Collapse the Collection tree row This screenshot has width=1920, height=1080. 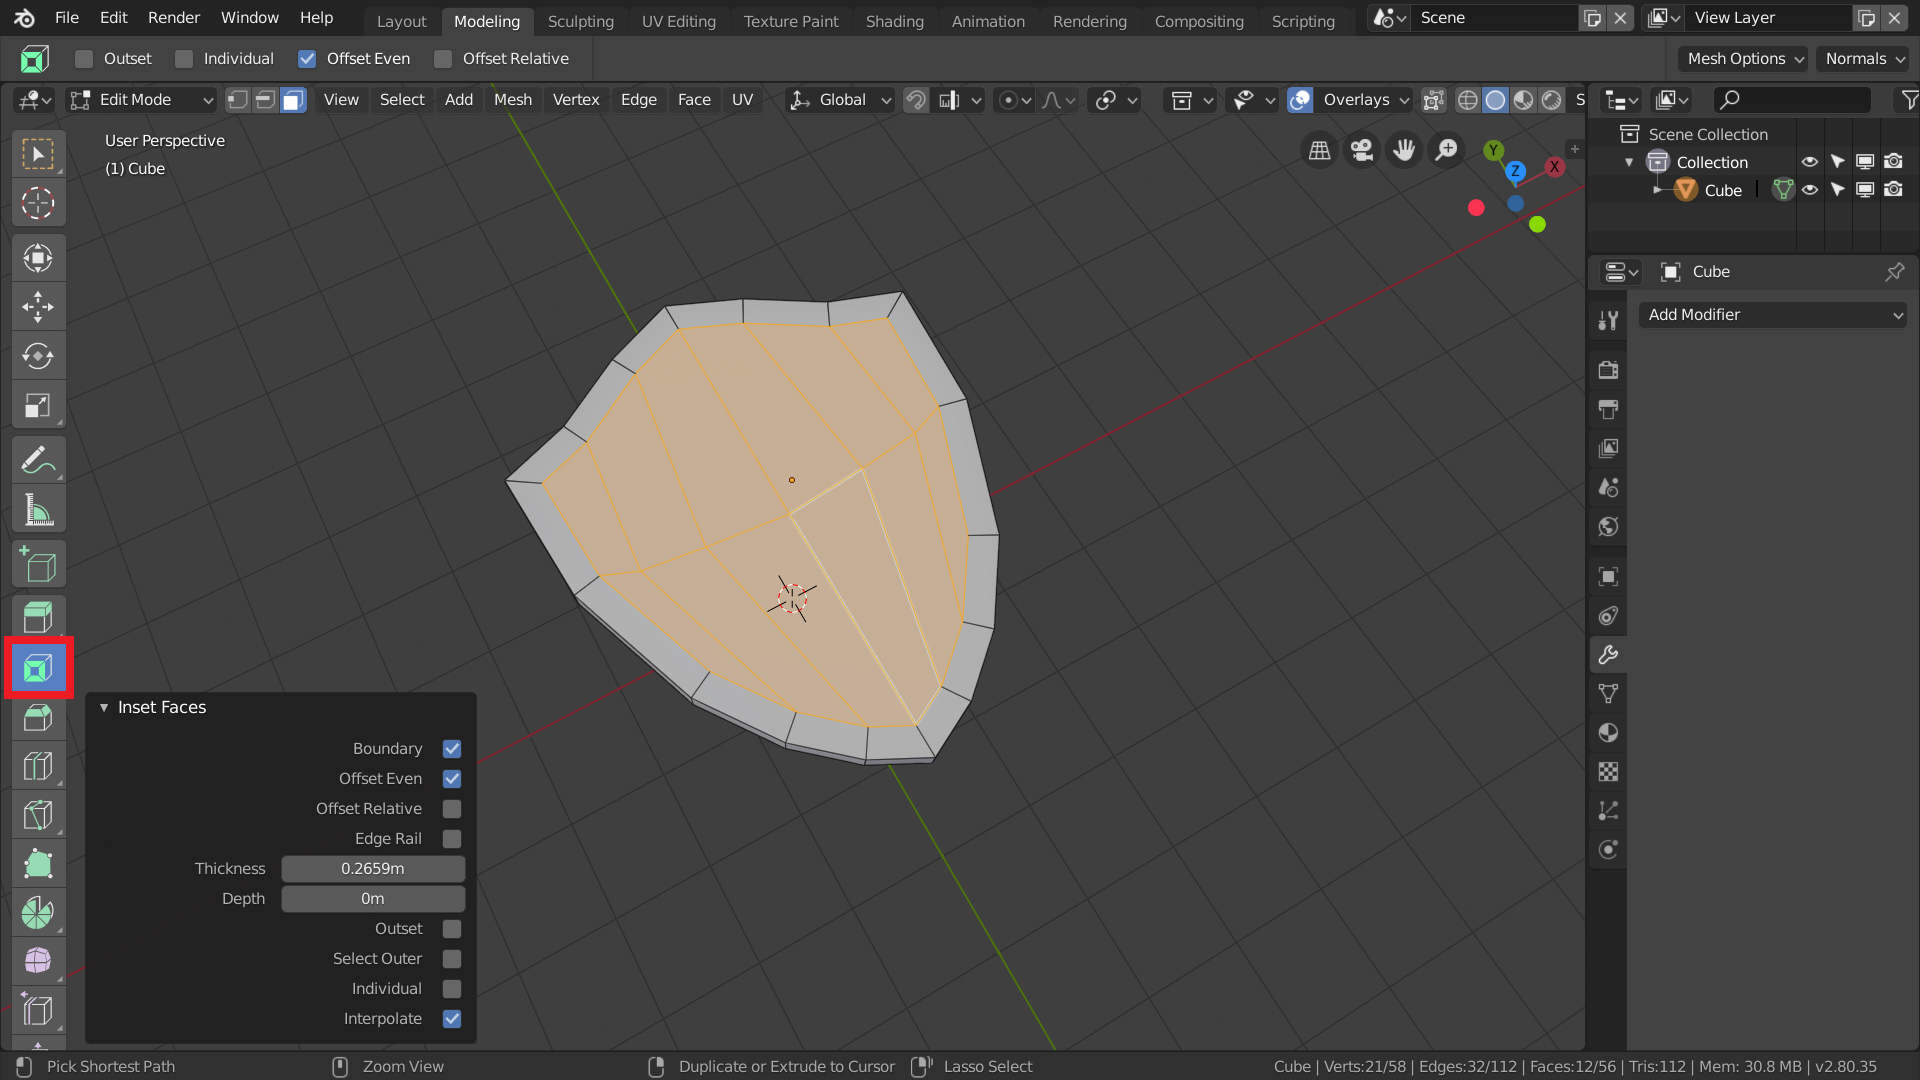point(1629,162)
